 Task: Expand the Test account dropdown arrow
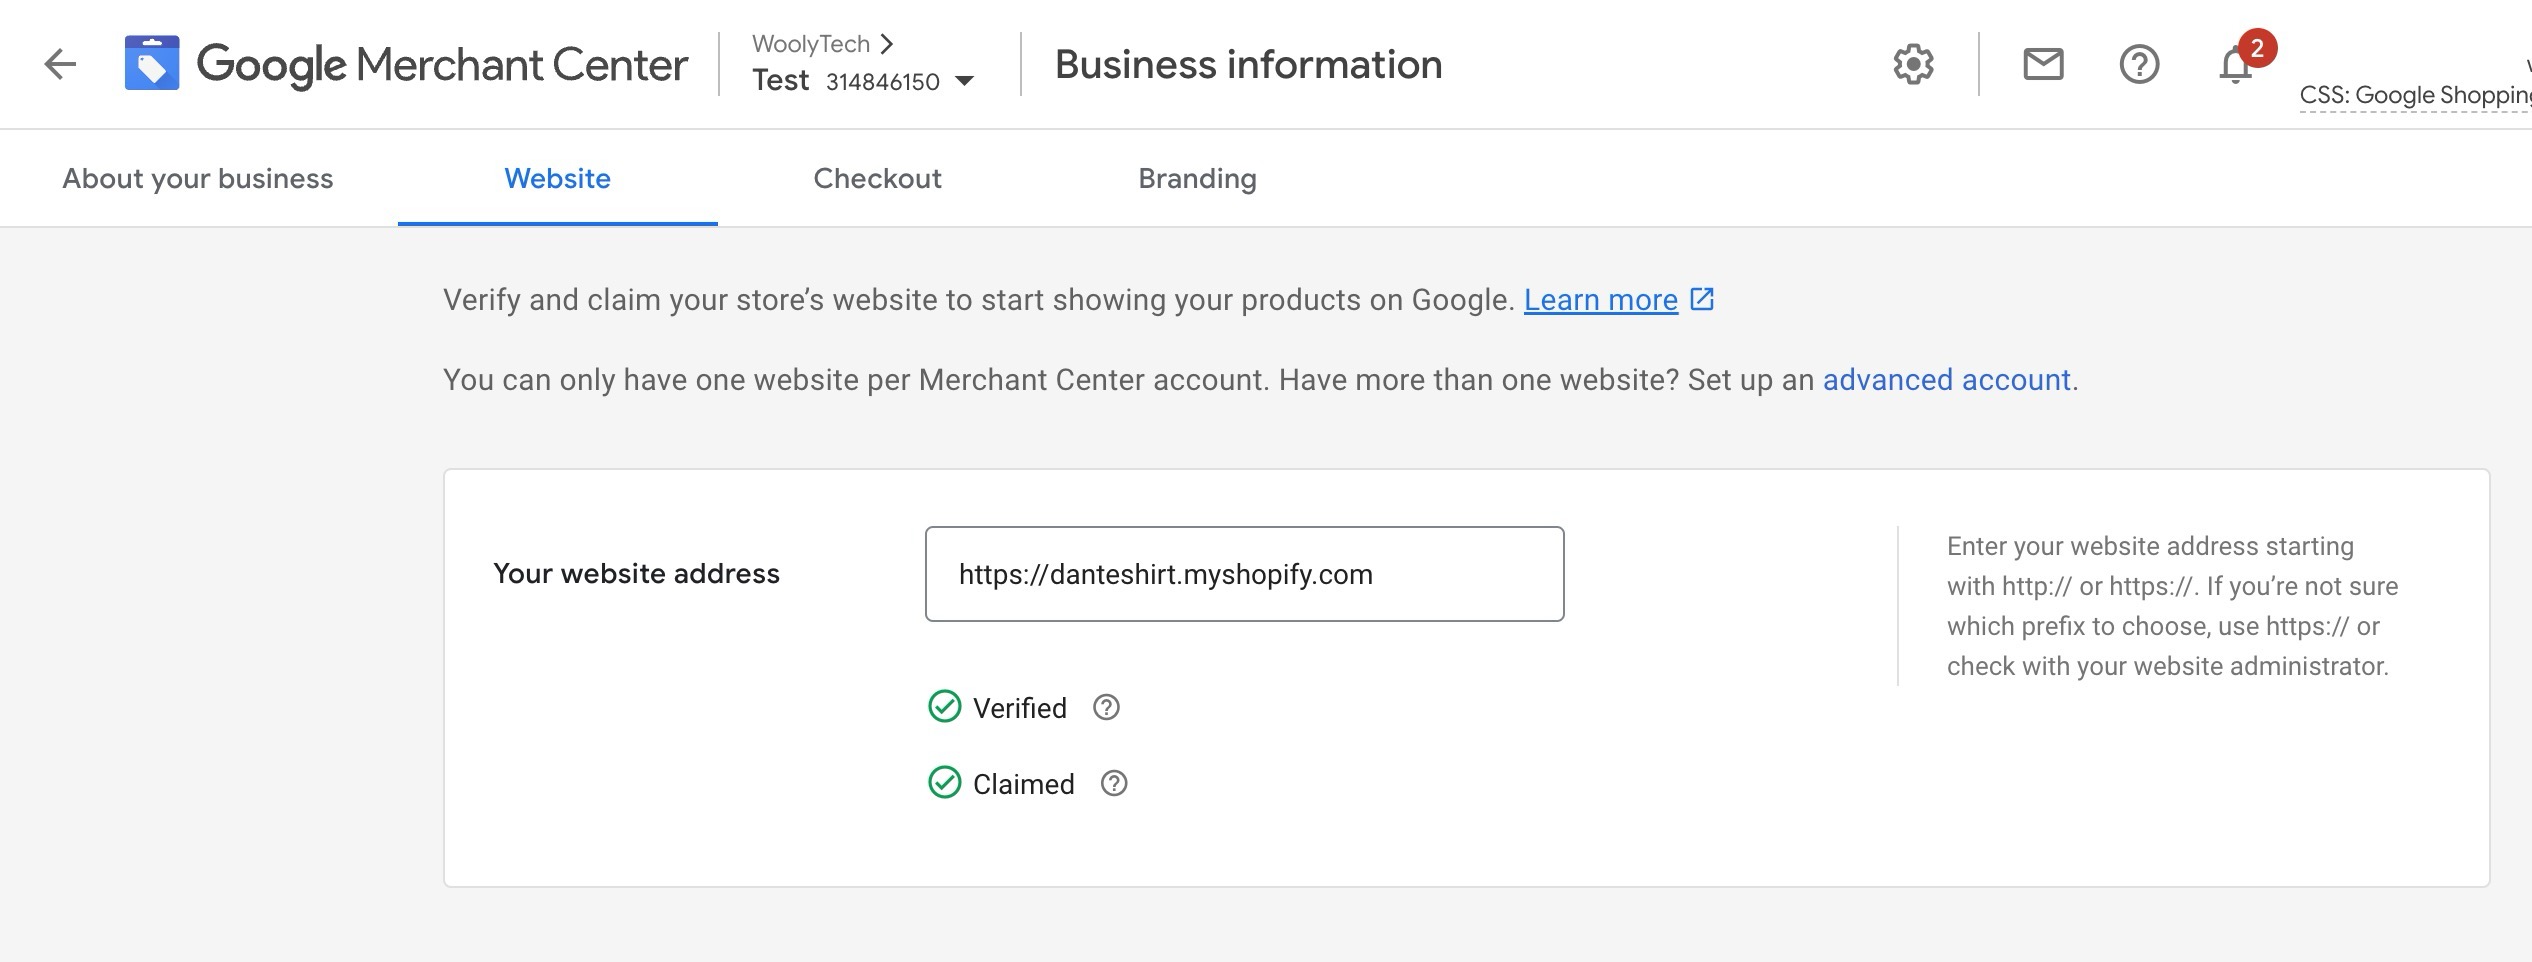[965, 81]
